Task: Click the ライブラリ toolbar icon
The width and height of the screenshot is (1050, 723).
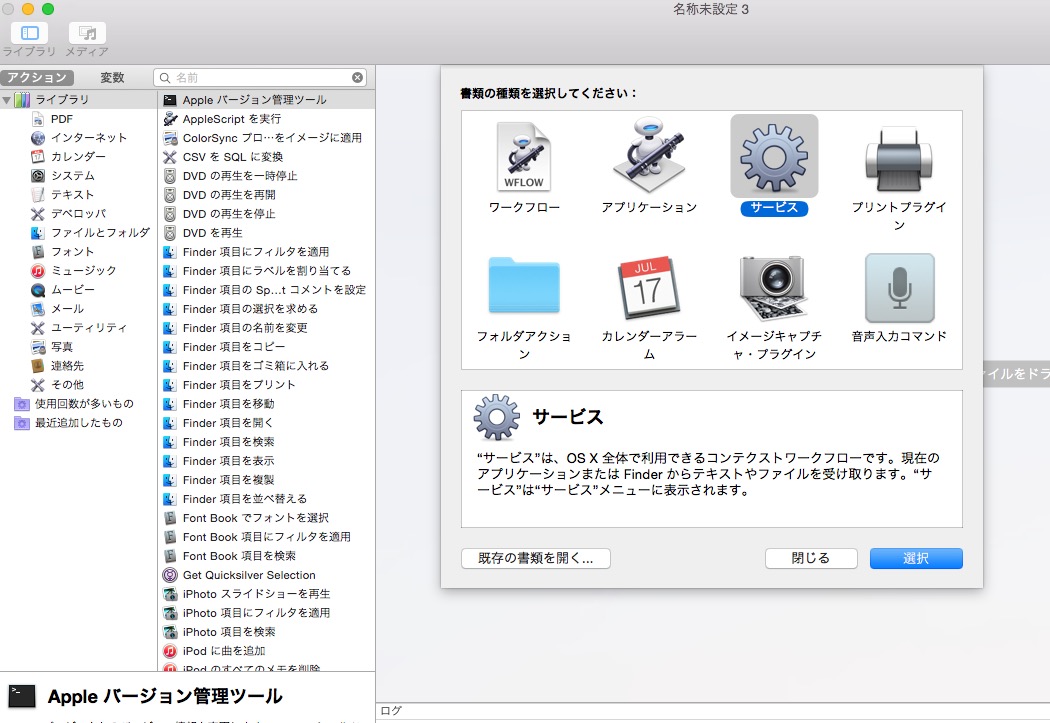Action: point(31,34)
